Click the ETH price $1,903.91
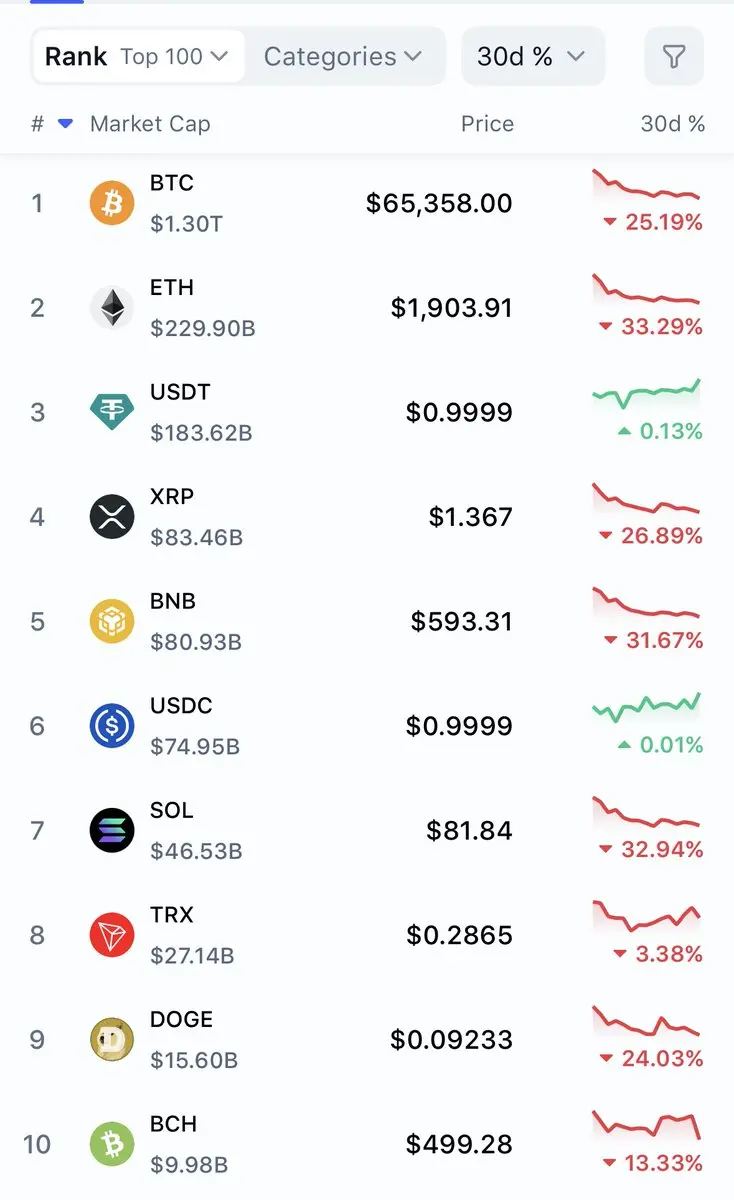This screenshot has width=734, height=1200. coord(451,308)
